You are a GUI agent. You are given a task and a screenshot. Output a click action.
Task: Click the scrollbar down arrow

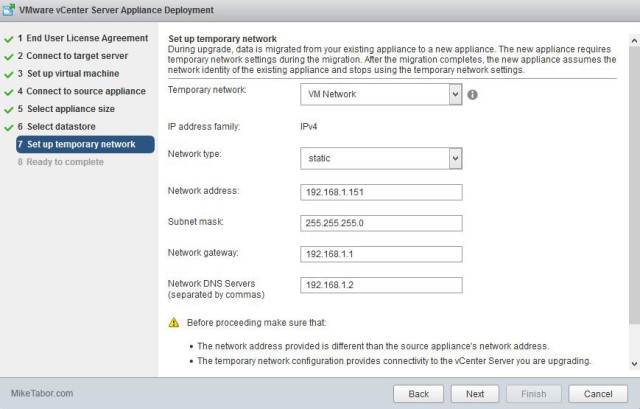click(x=634, y=364)
